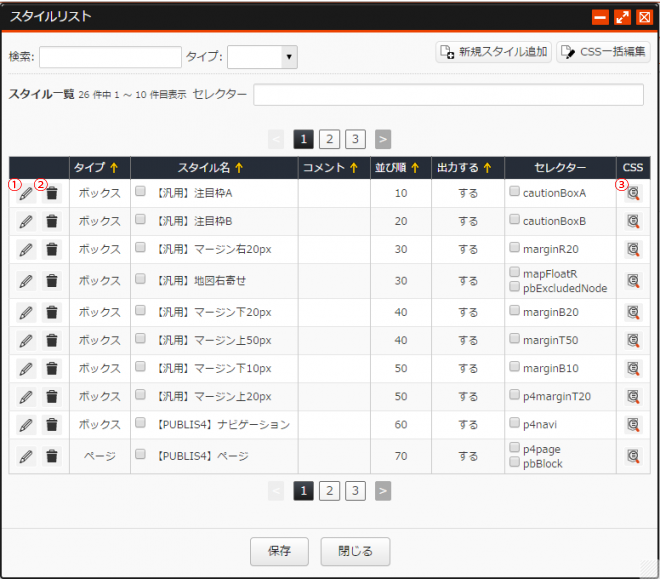Edit the 【PUBLIS4】ナビゲーション style
Viewport: 660px width, 579px height.
[26, 425]
